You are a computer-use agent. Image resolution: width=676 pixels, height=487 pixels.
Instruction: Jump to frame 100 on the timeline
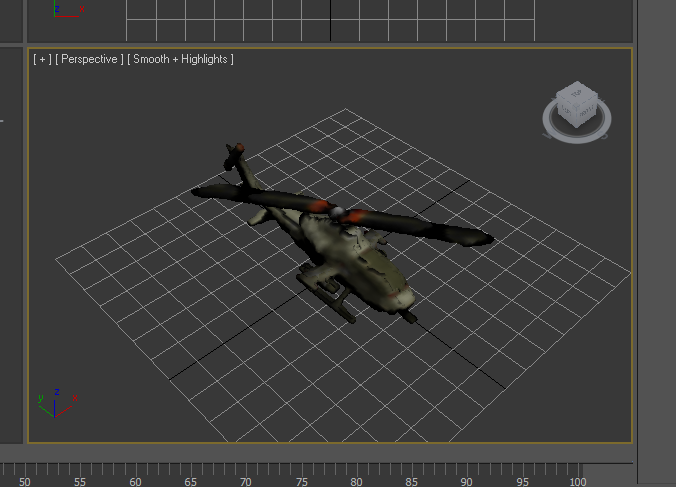[576, 481]
